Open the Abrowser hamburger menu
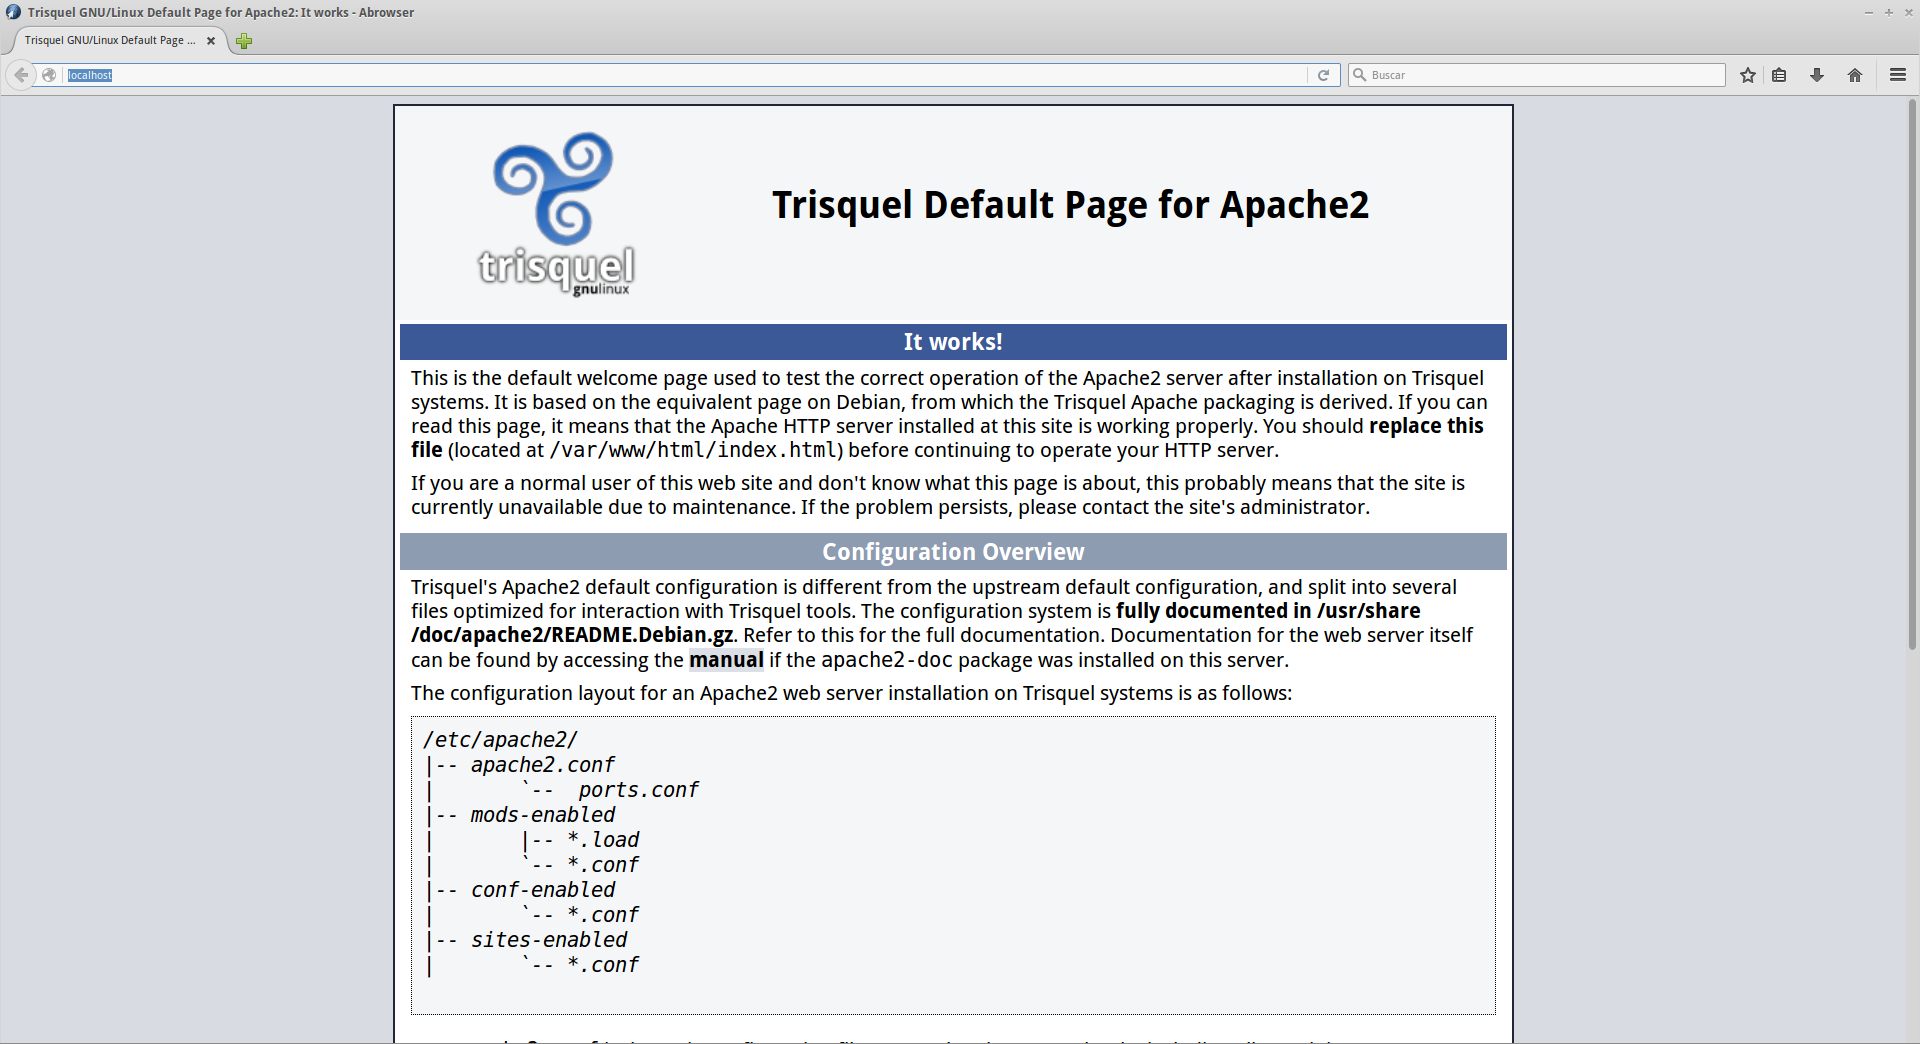This screenshot has width=1920, height=1044. [1897, 75]
